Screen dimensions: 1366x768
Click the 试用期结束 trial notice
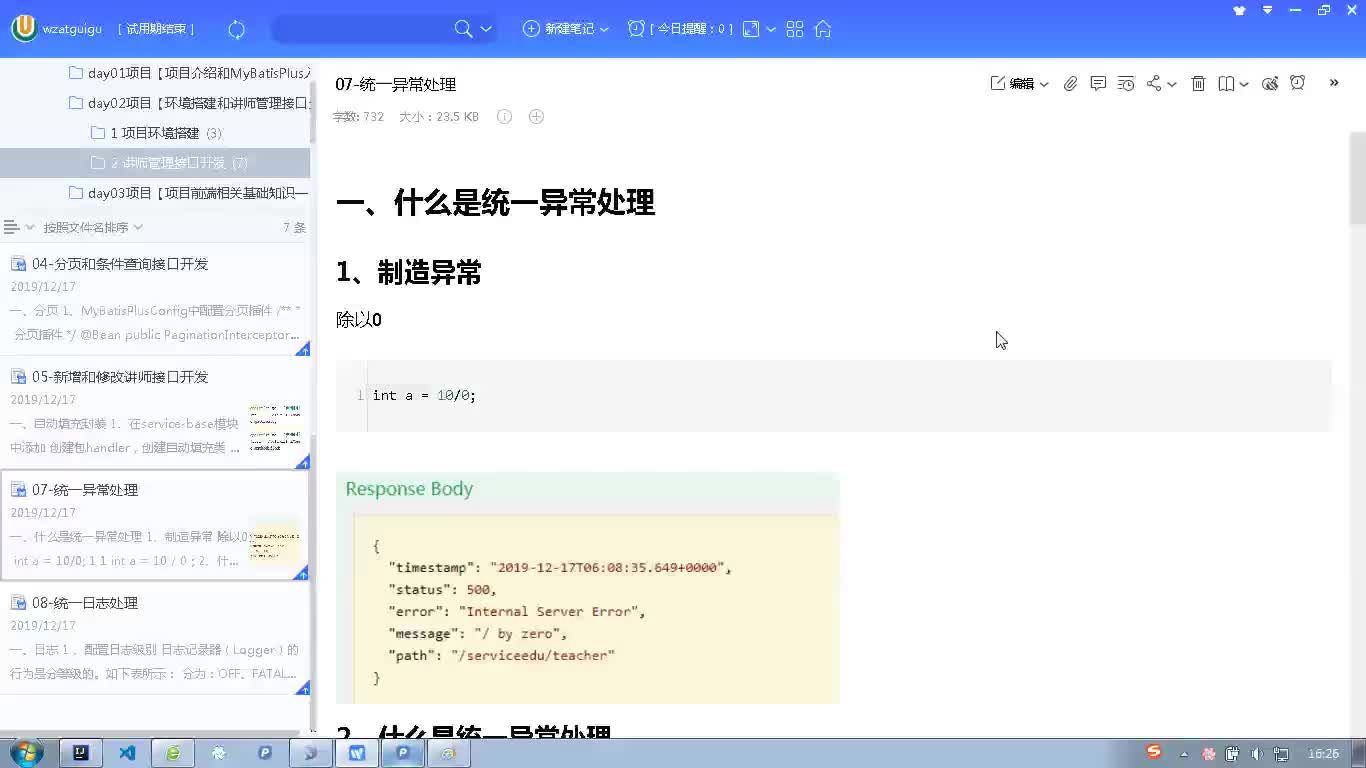pyautogui.click(x=156, y=29)
